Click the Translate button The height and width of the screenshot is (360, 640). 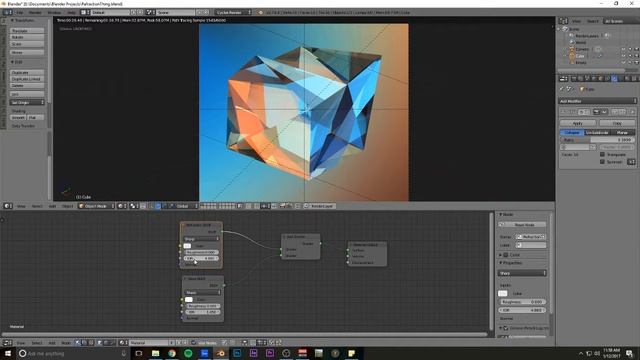tap(27, 31)
